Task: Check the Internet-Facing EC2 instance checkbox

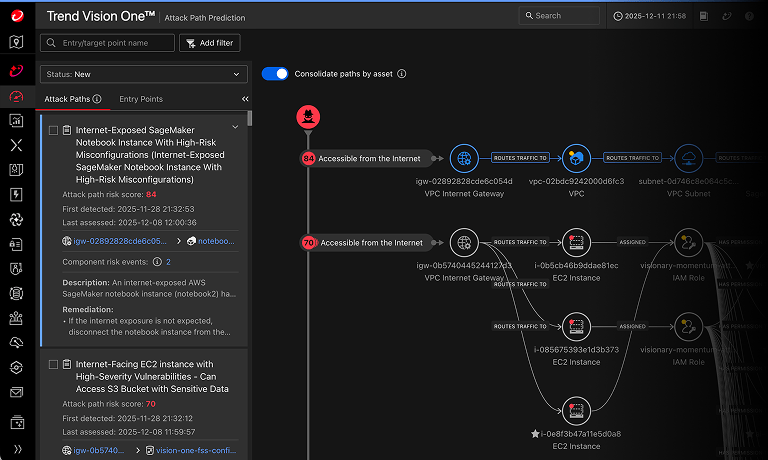Action: (53, 365)
